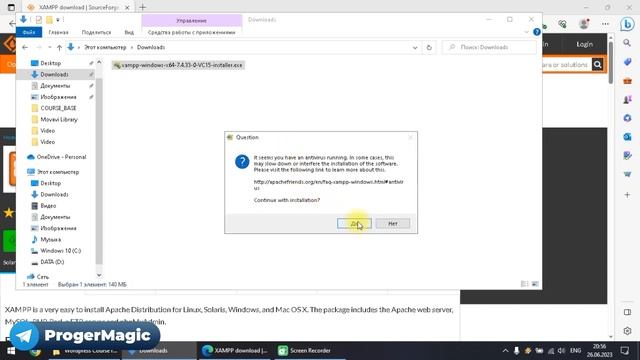Decline with the Нет button
This screenshot has height=360, width=640.
coord(393,223)
